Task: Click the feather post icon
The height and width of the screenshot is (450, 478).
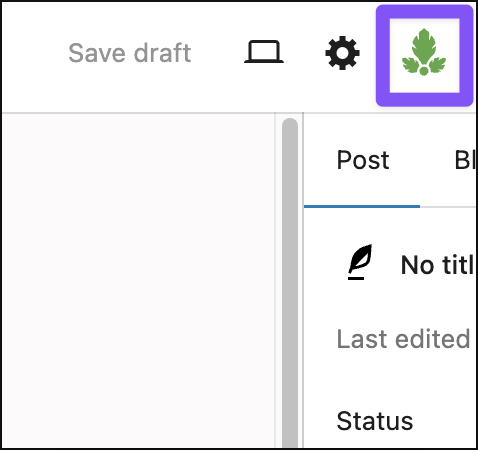Action: (360, 262)
